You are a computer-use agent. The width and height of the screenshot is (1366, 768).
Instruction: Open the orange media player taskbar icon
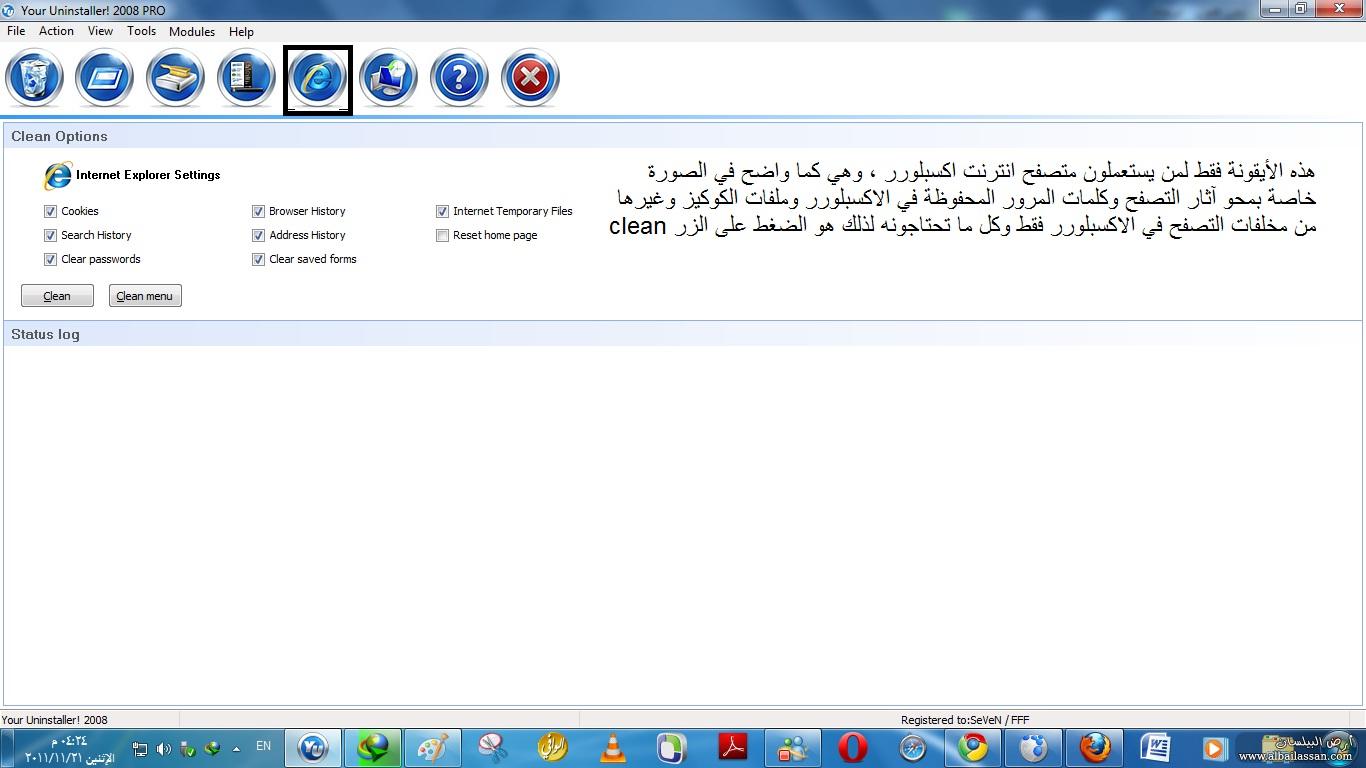tap(1213, 747)
